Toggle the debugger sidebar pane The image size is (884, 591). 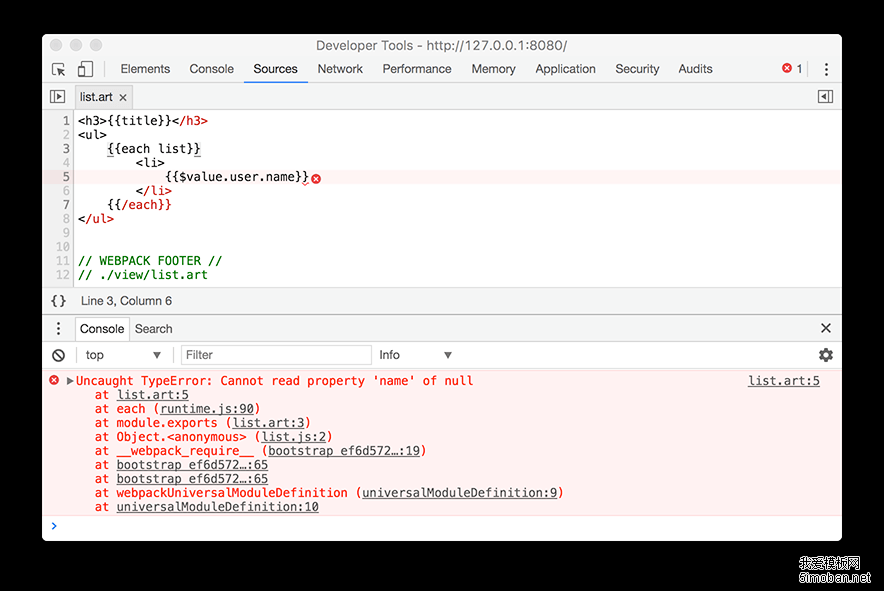tap(825, 97)
